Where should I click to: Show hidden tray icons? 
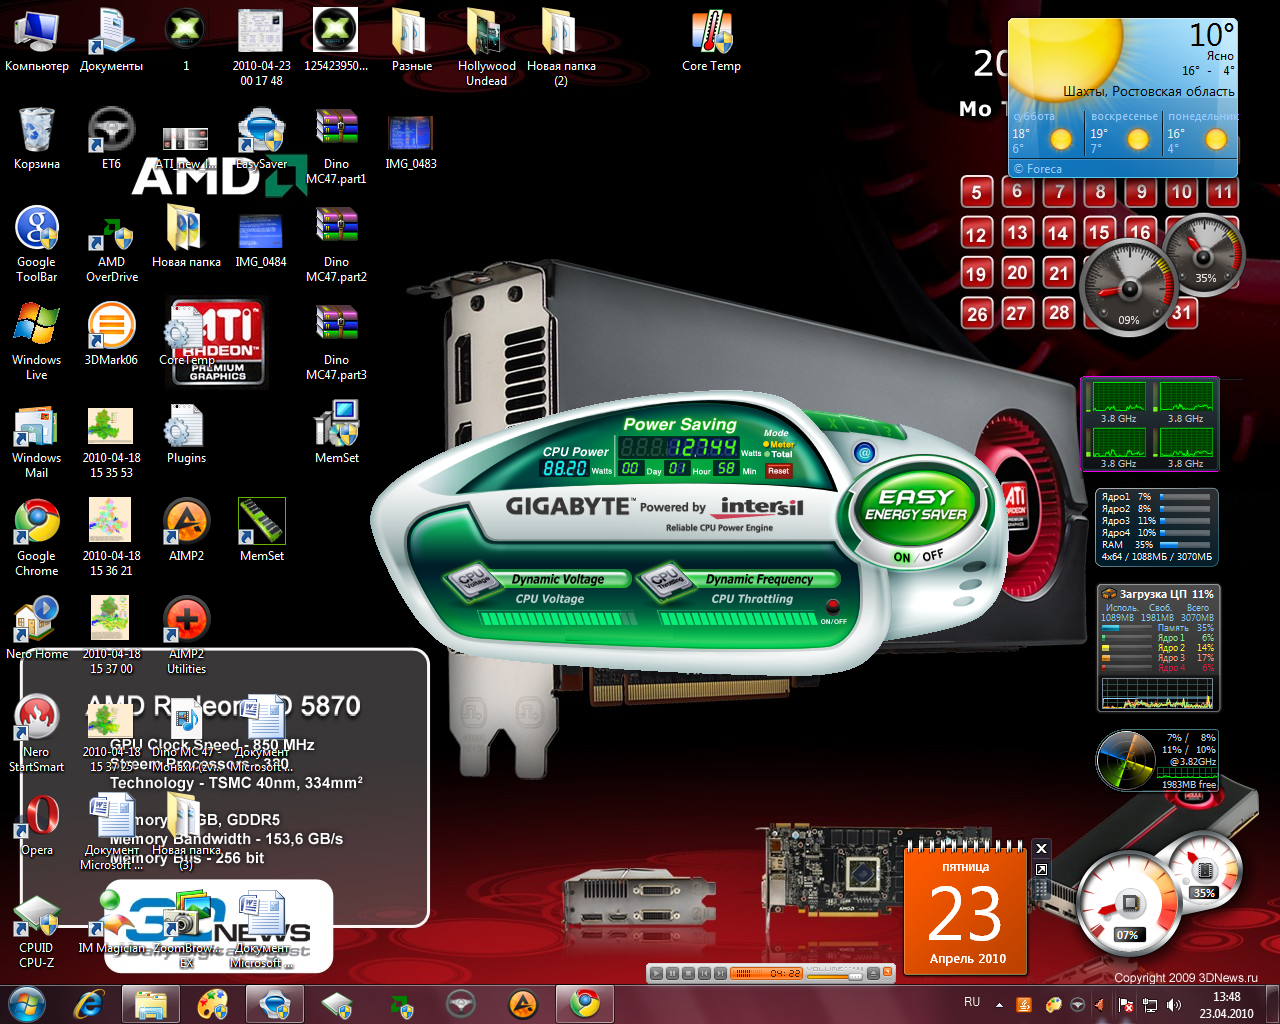click(x=999, y=1004)
